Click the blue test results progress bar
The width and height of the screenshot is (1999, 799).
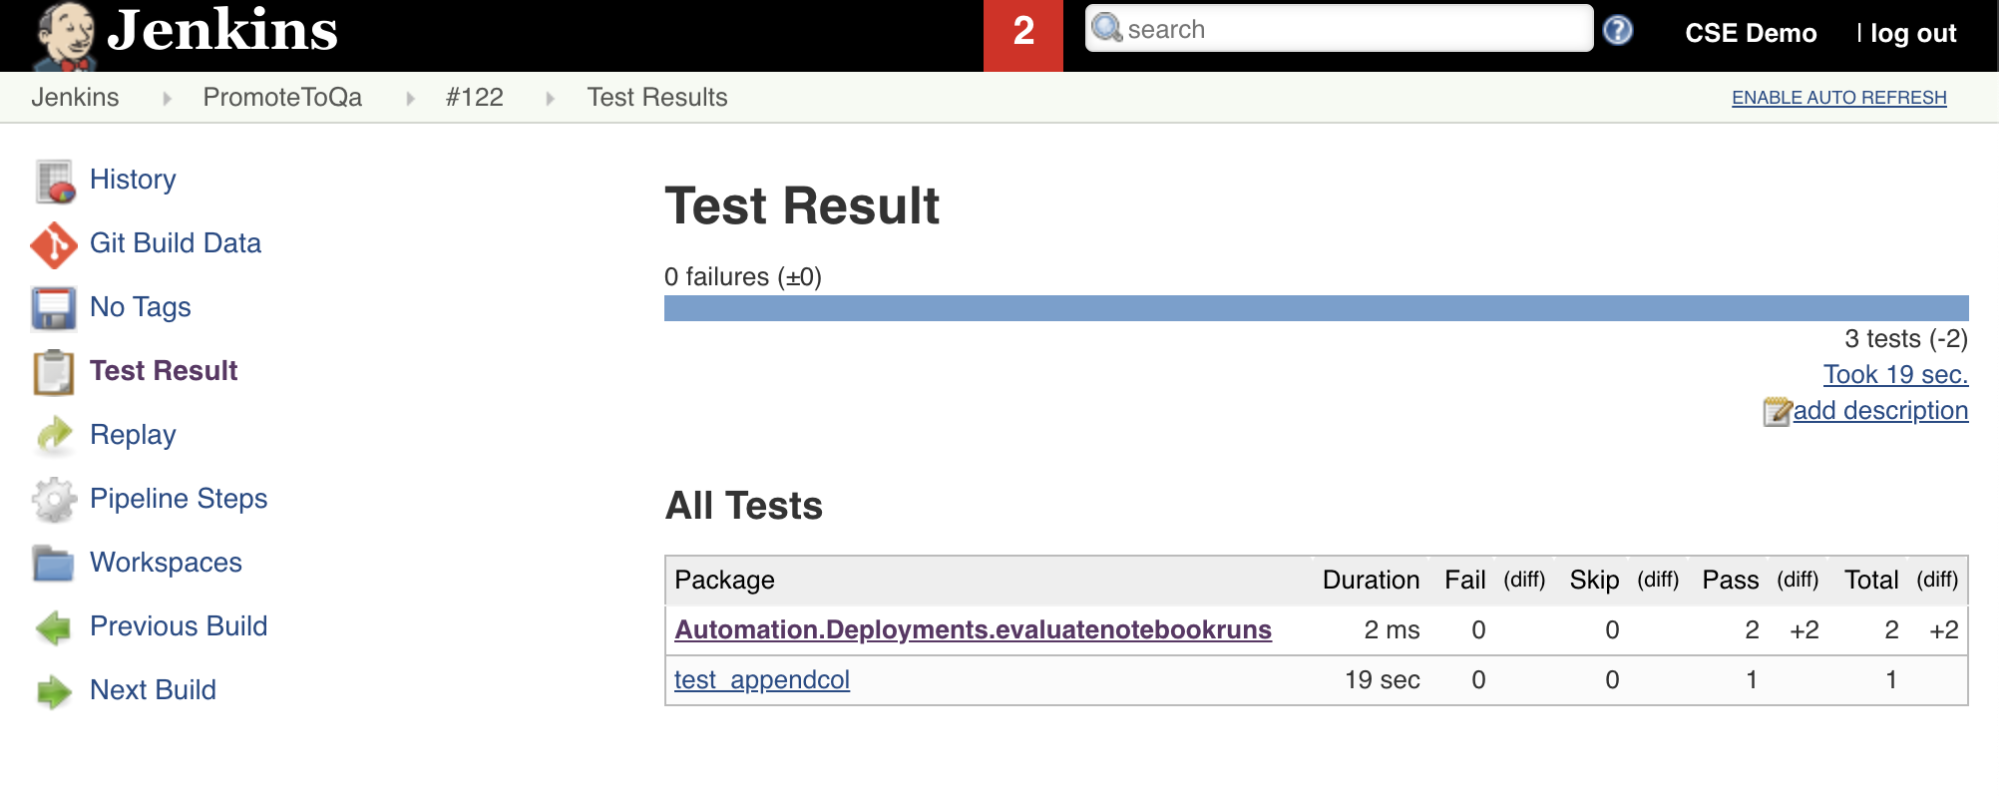(x=1315, y=308)
